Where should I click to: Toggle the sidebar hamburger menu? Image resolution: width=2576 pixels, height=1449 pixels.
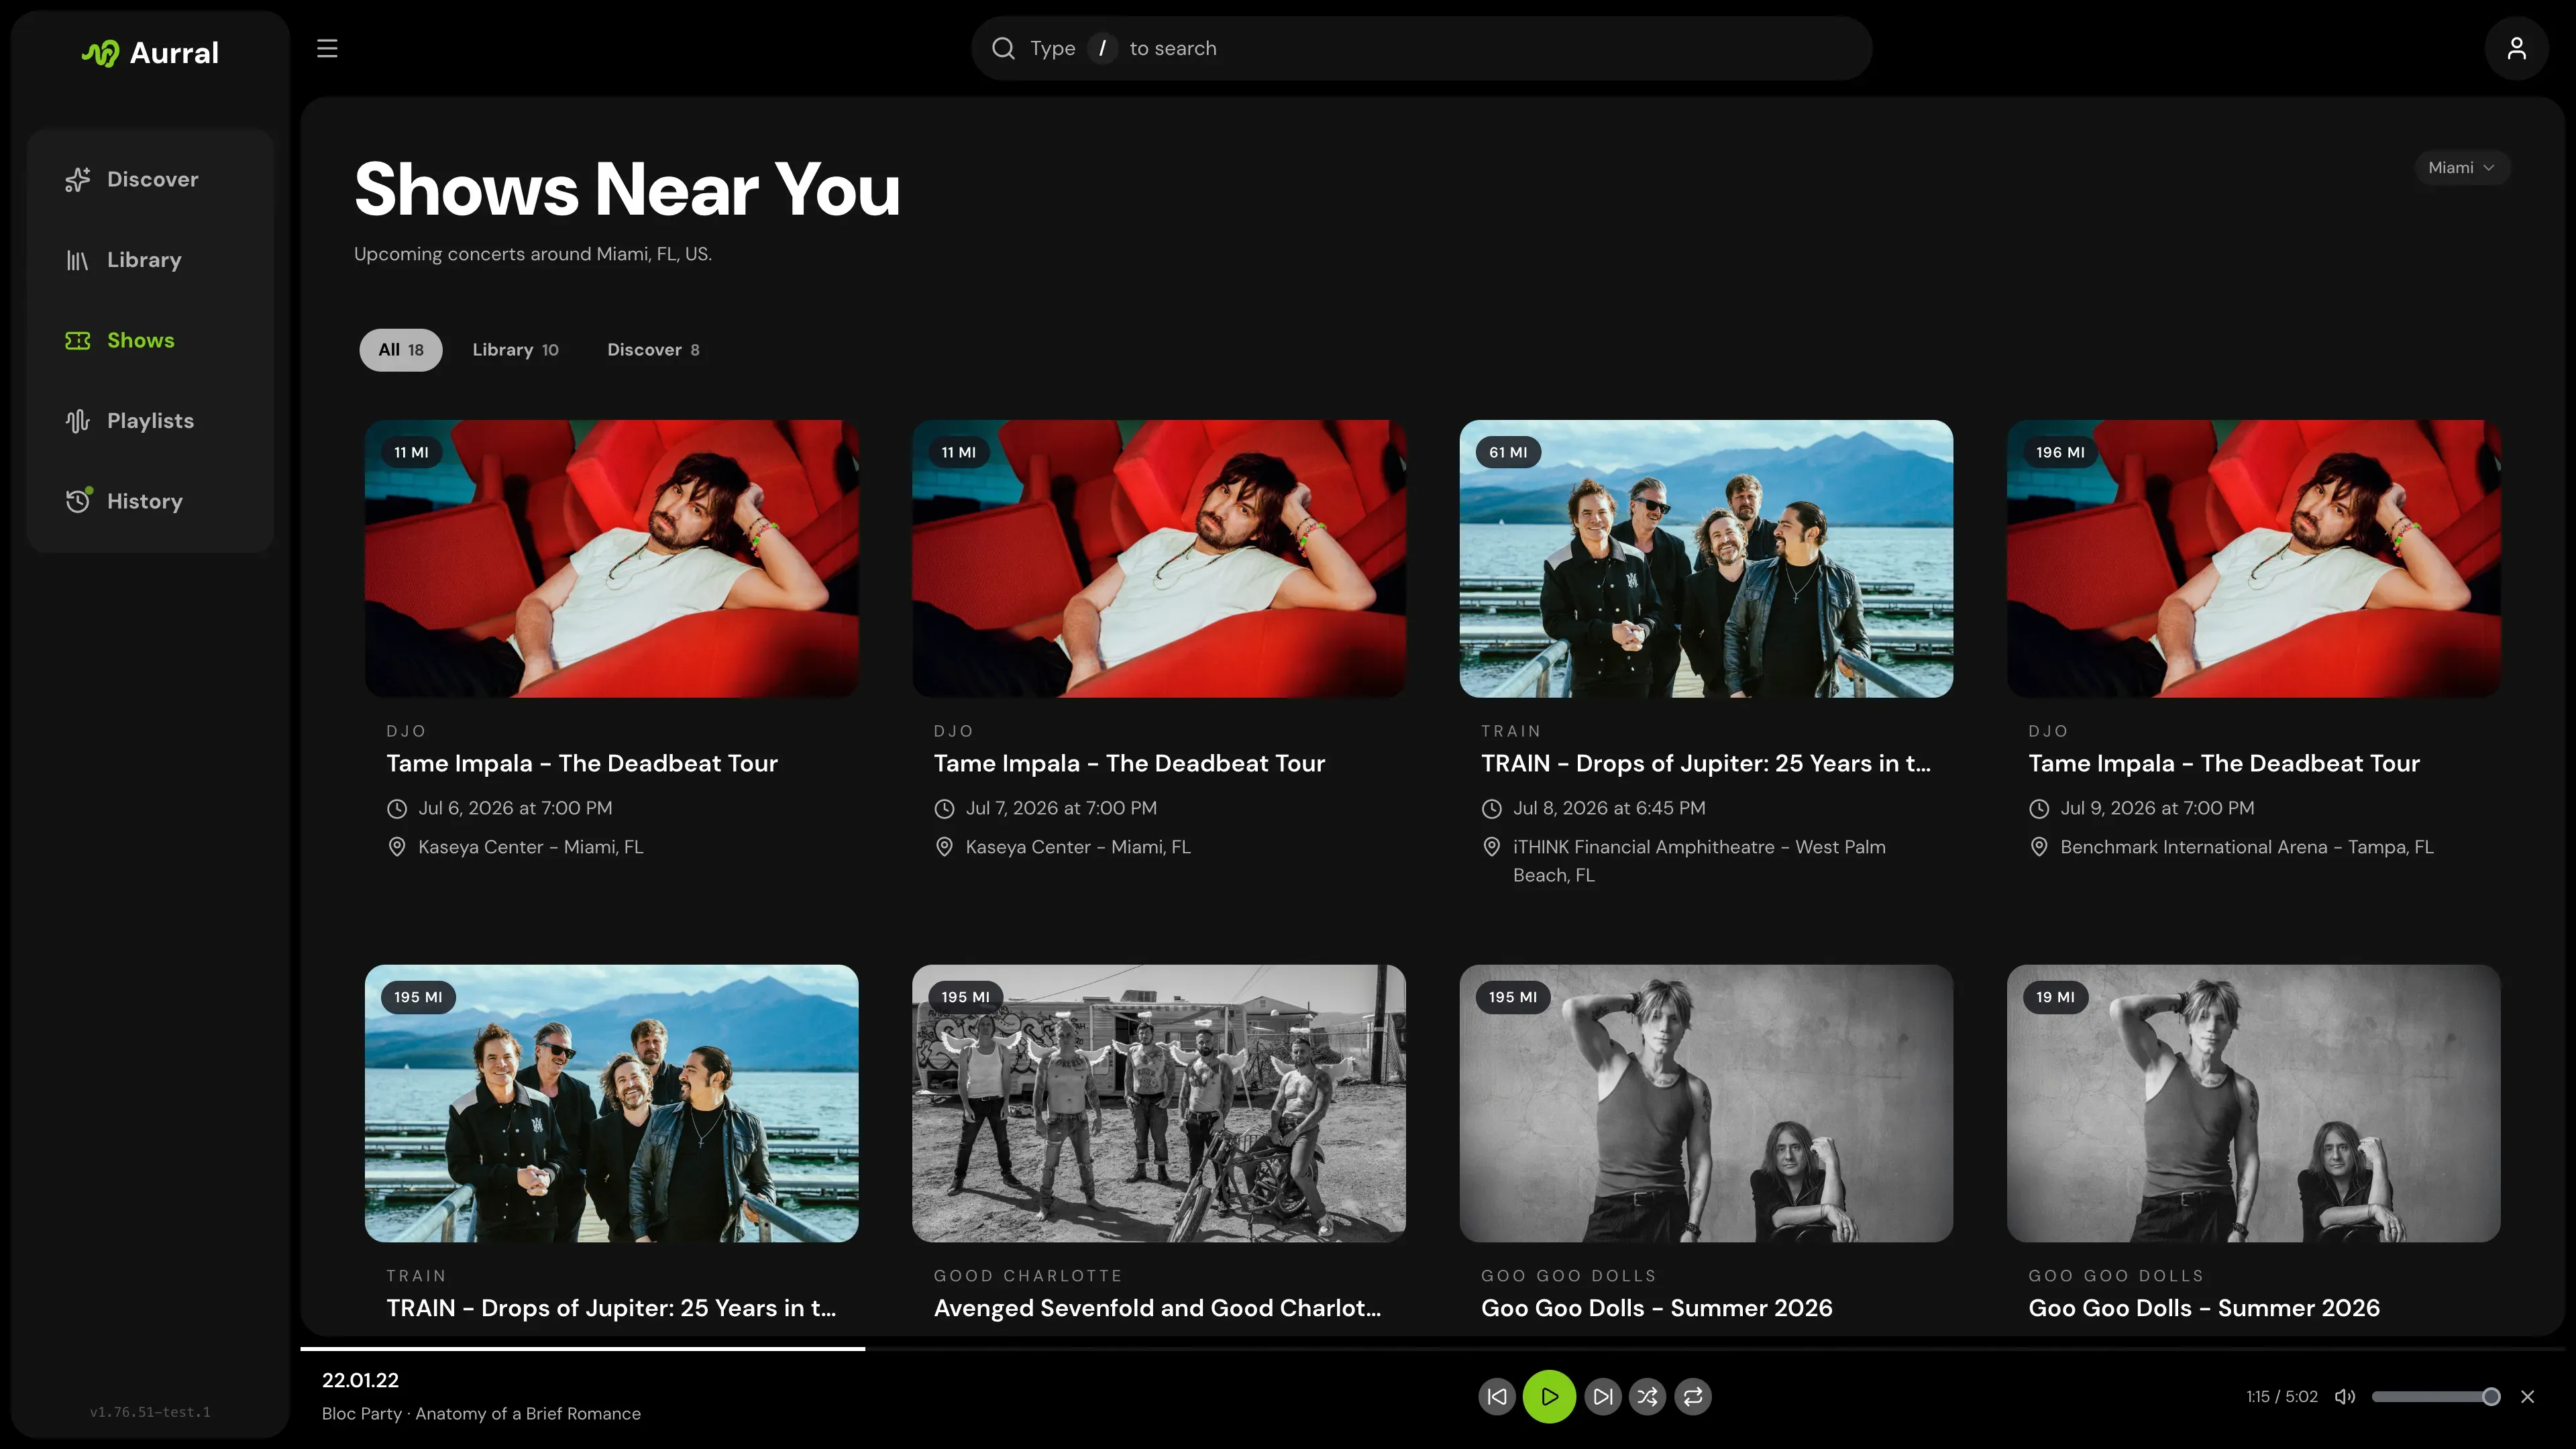(327, 48)
